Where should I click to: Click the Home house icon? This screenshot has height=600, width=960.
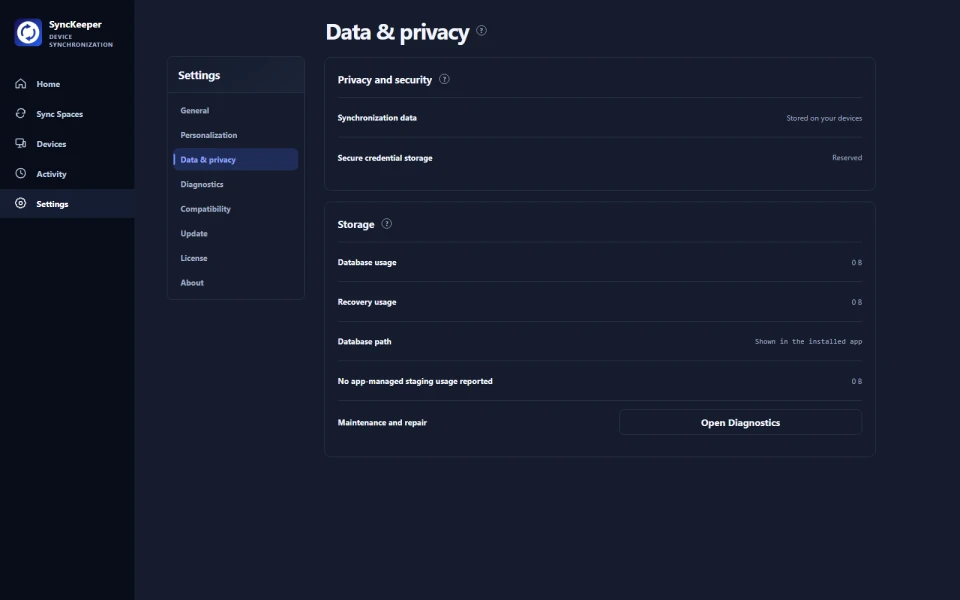pos(21,83)
